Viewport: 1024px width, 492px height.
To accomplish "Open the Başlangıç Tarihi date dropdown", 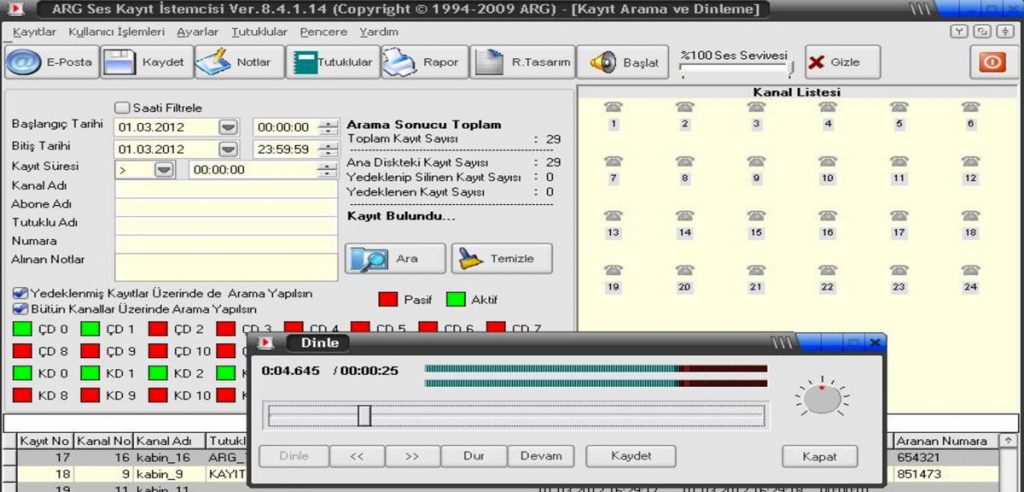I will tap(228, 128).
